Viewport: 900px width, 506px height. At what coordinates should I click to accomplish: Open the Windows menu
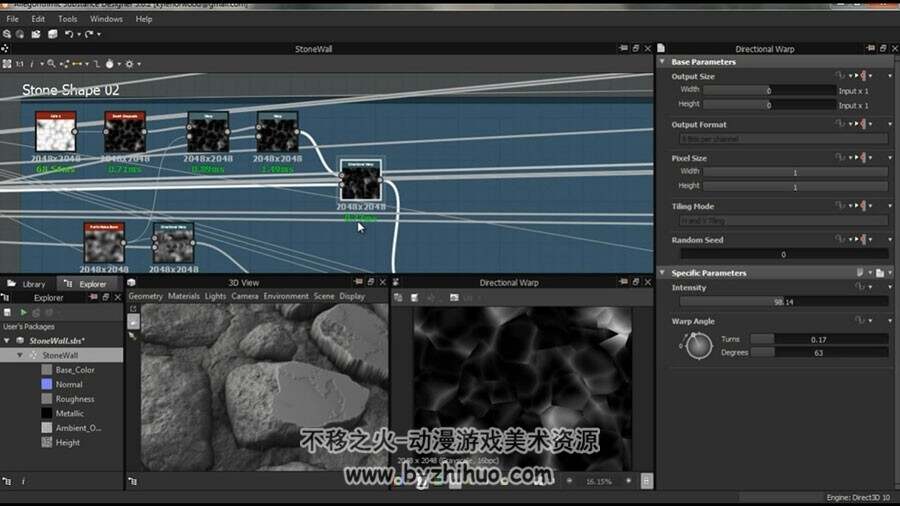tap(106, 19)
